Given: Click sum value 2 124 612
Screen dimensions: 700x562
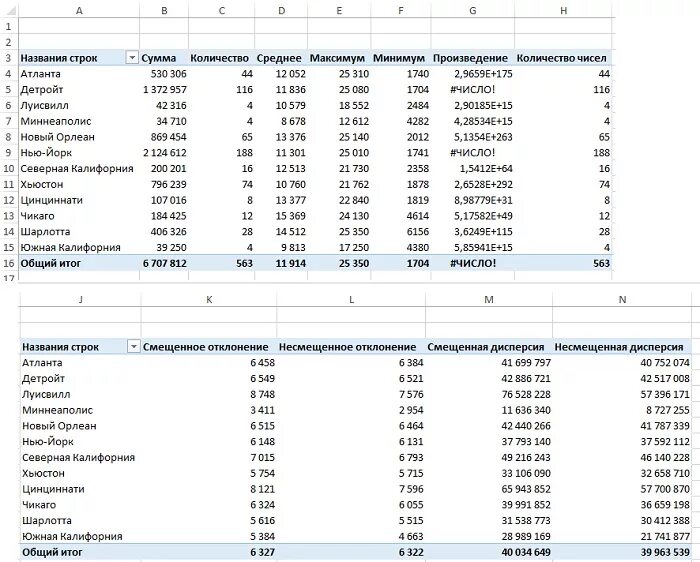Looking at the screenshot, I should (165, 153).
